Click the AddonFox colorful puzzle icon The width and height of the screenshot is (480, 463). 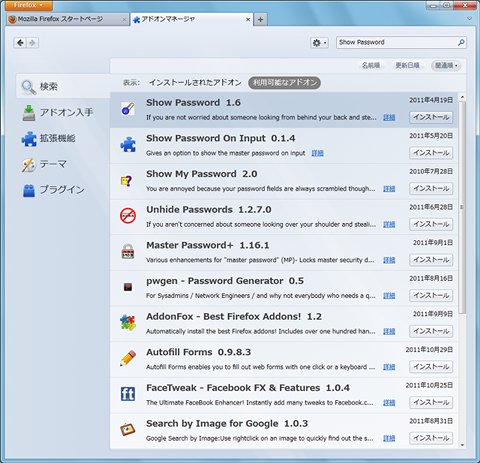128,323
